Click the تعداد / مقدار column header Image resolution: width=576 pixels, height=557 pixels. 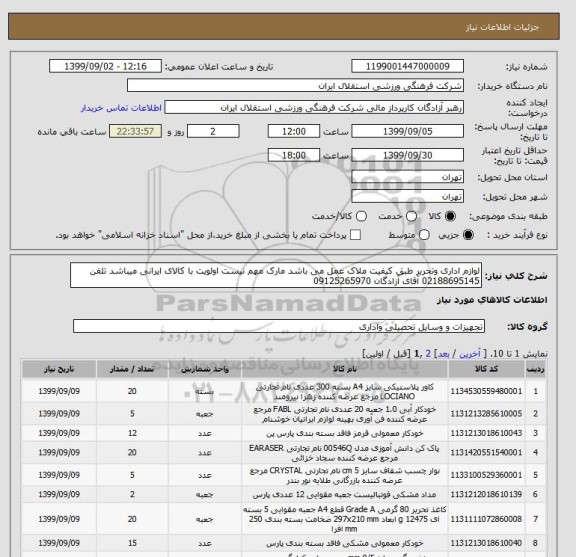(x=132, y=369)
